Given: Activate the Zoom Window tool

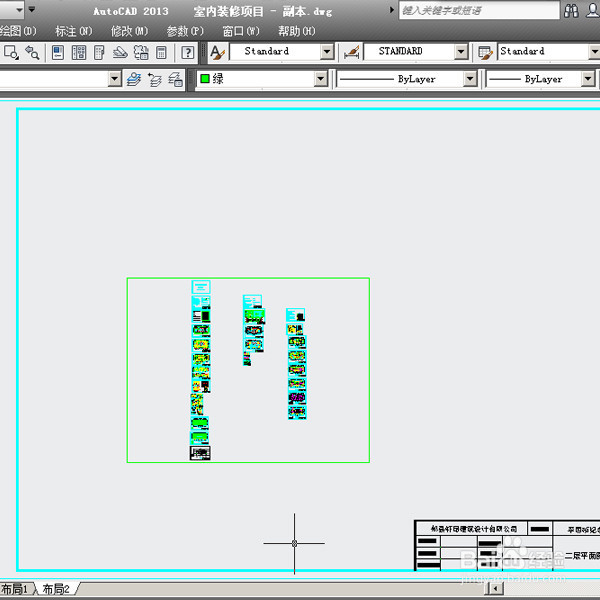Looking at the screenshot, I should [11, 52].
